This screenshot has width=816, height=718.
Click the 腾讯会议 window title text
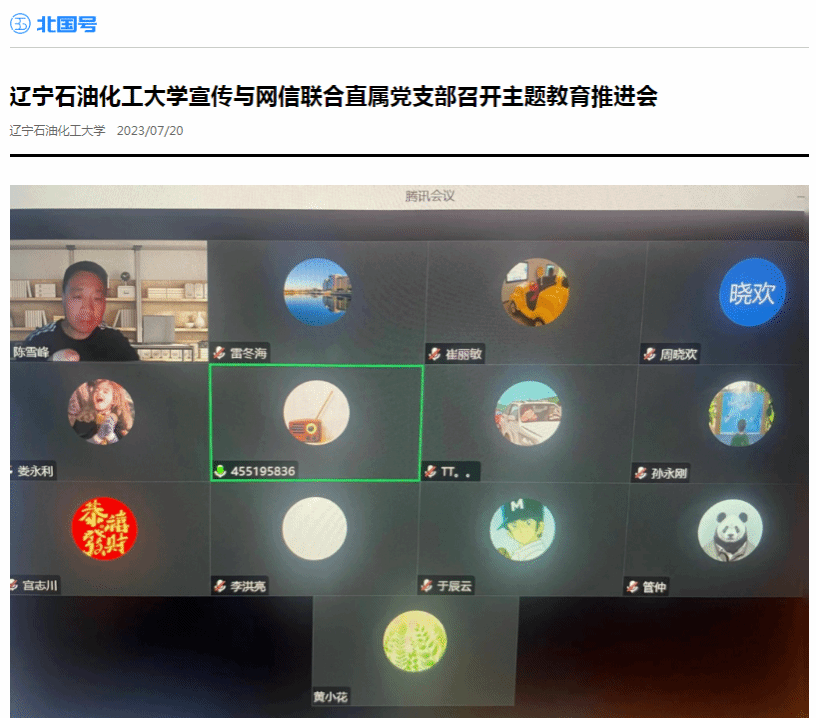tap(430, 196)
